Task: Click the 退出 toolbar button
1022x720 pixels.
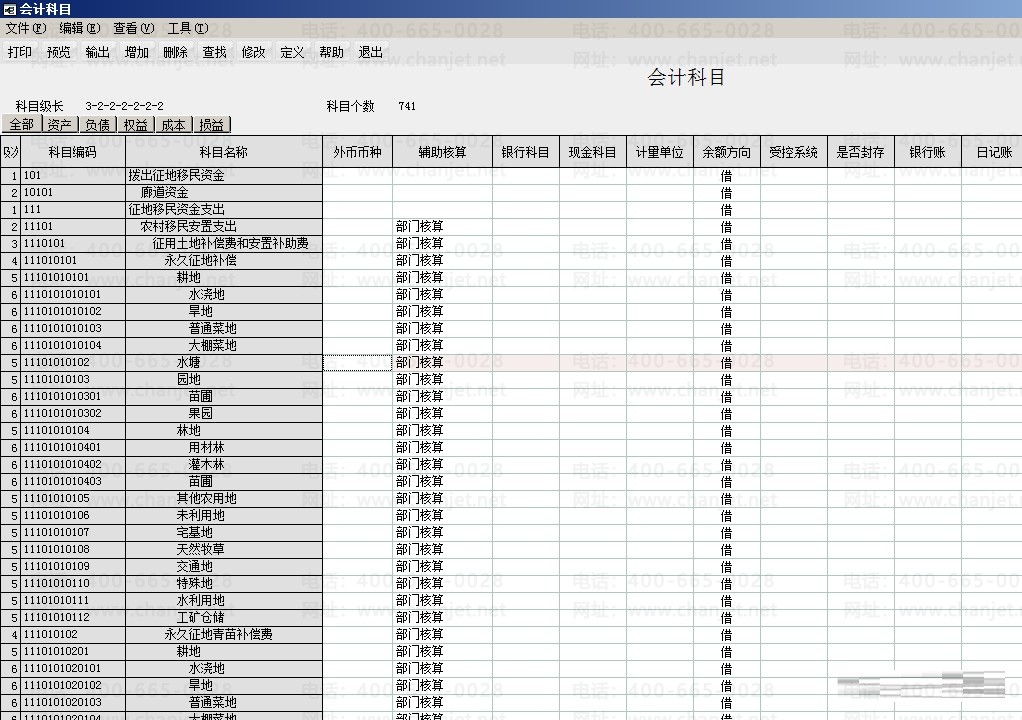Action: point(370,52)
